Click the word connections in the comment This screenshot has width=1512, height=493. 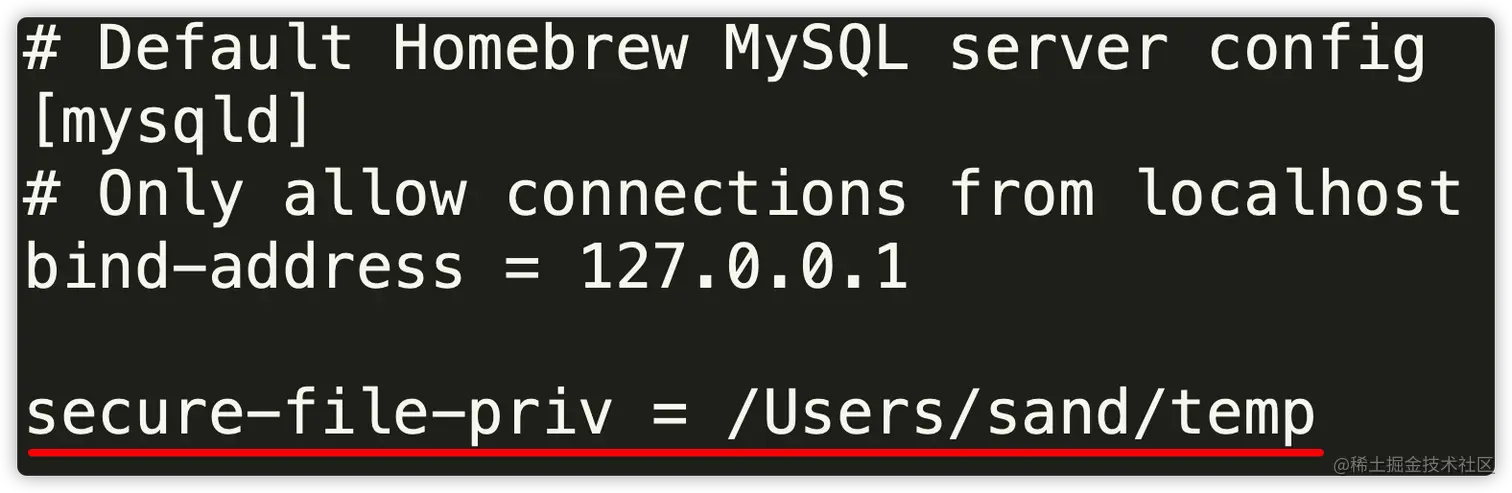[x=707, y=195]
